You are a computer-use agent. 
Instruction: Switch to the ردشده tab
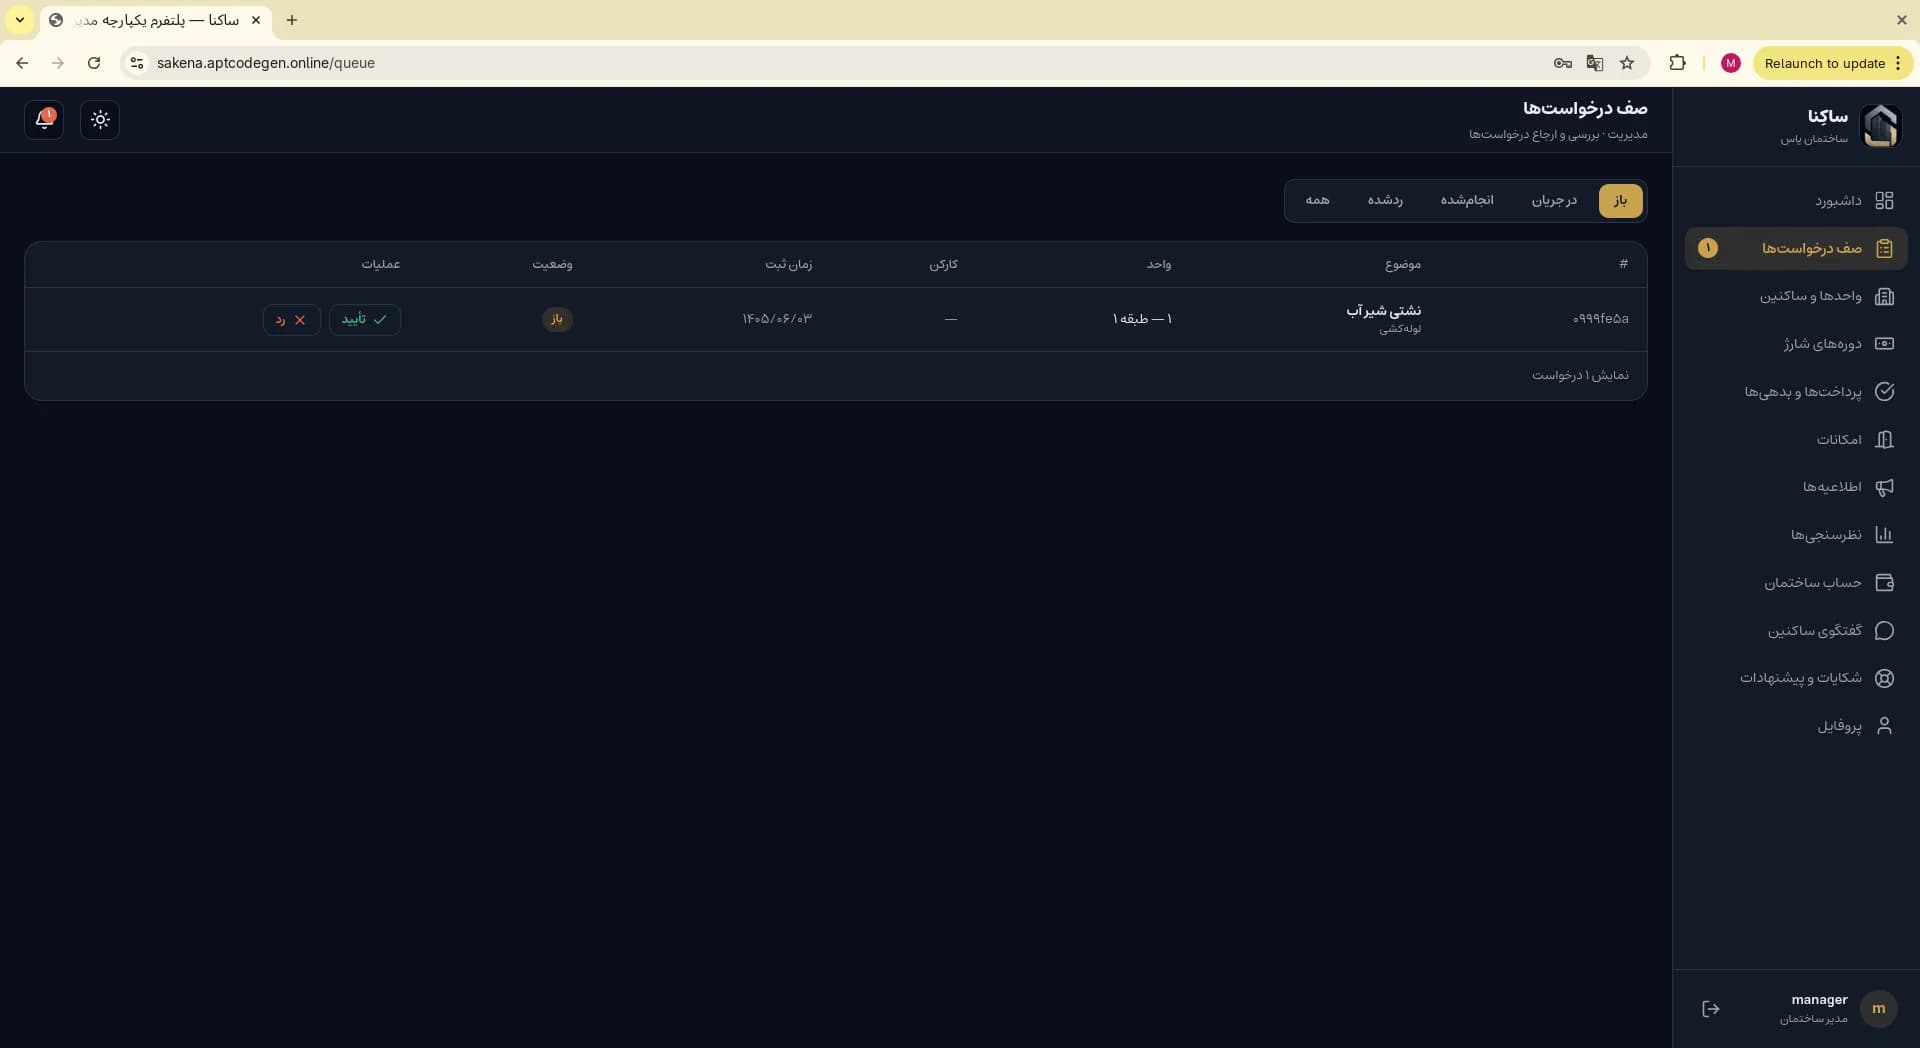click(x=1385, y=201)
